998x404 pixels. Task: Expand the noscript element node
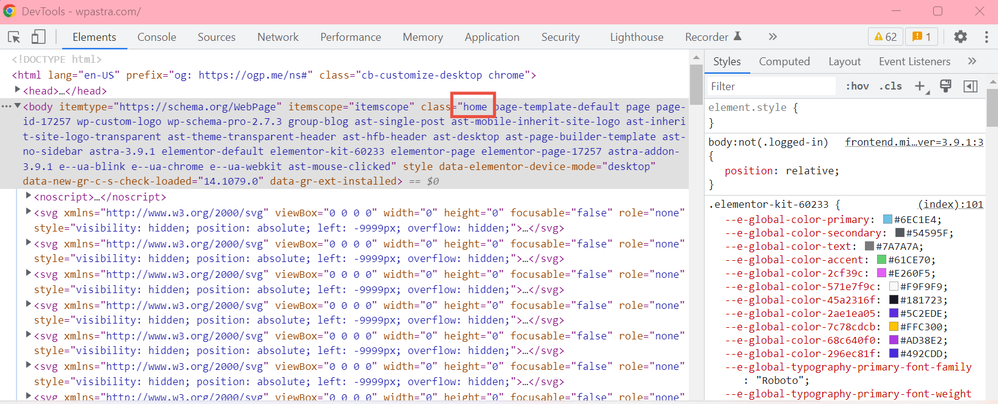click(28, 197)
